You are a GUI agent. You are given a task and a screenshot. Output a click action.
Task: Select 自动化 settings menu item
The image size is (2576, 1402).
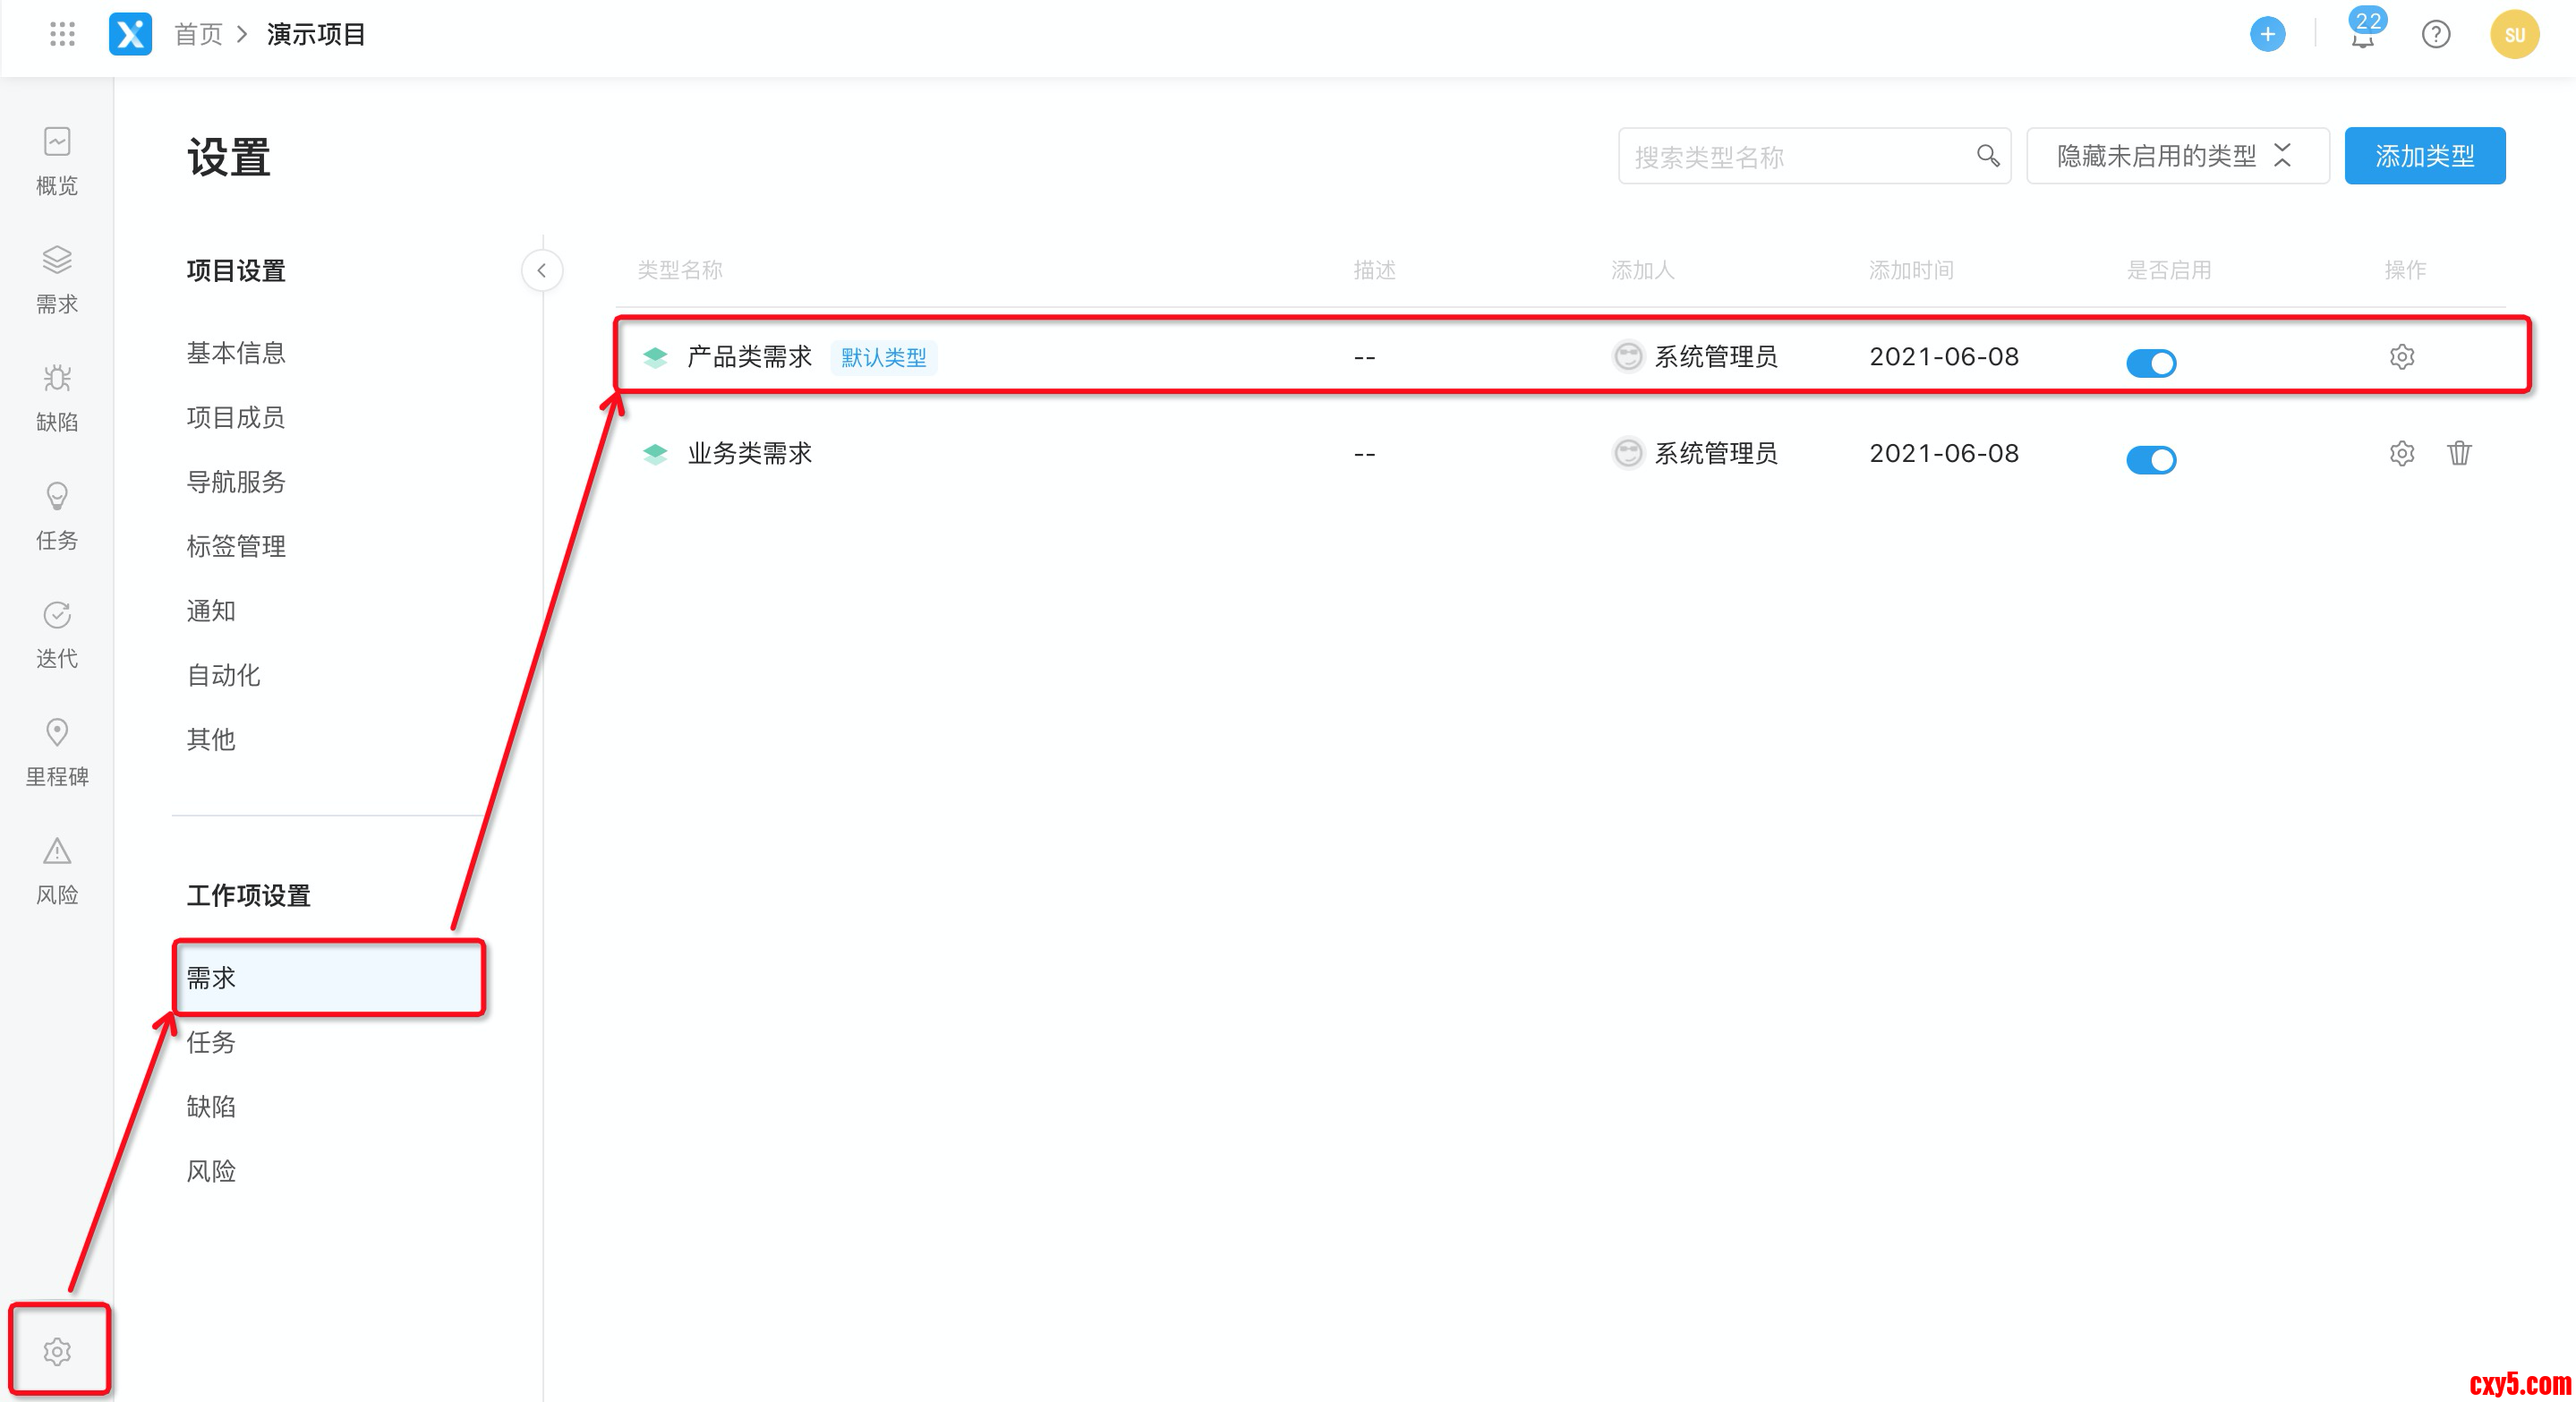click(224, 675)
